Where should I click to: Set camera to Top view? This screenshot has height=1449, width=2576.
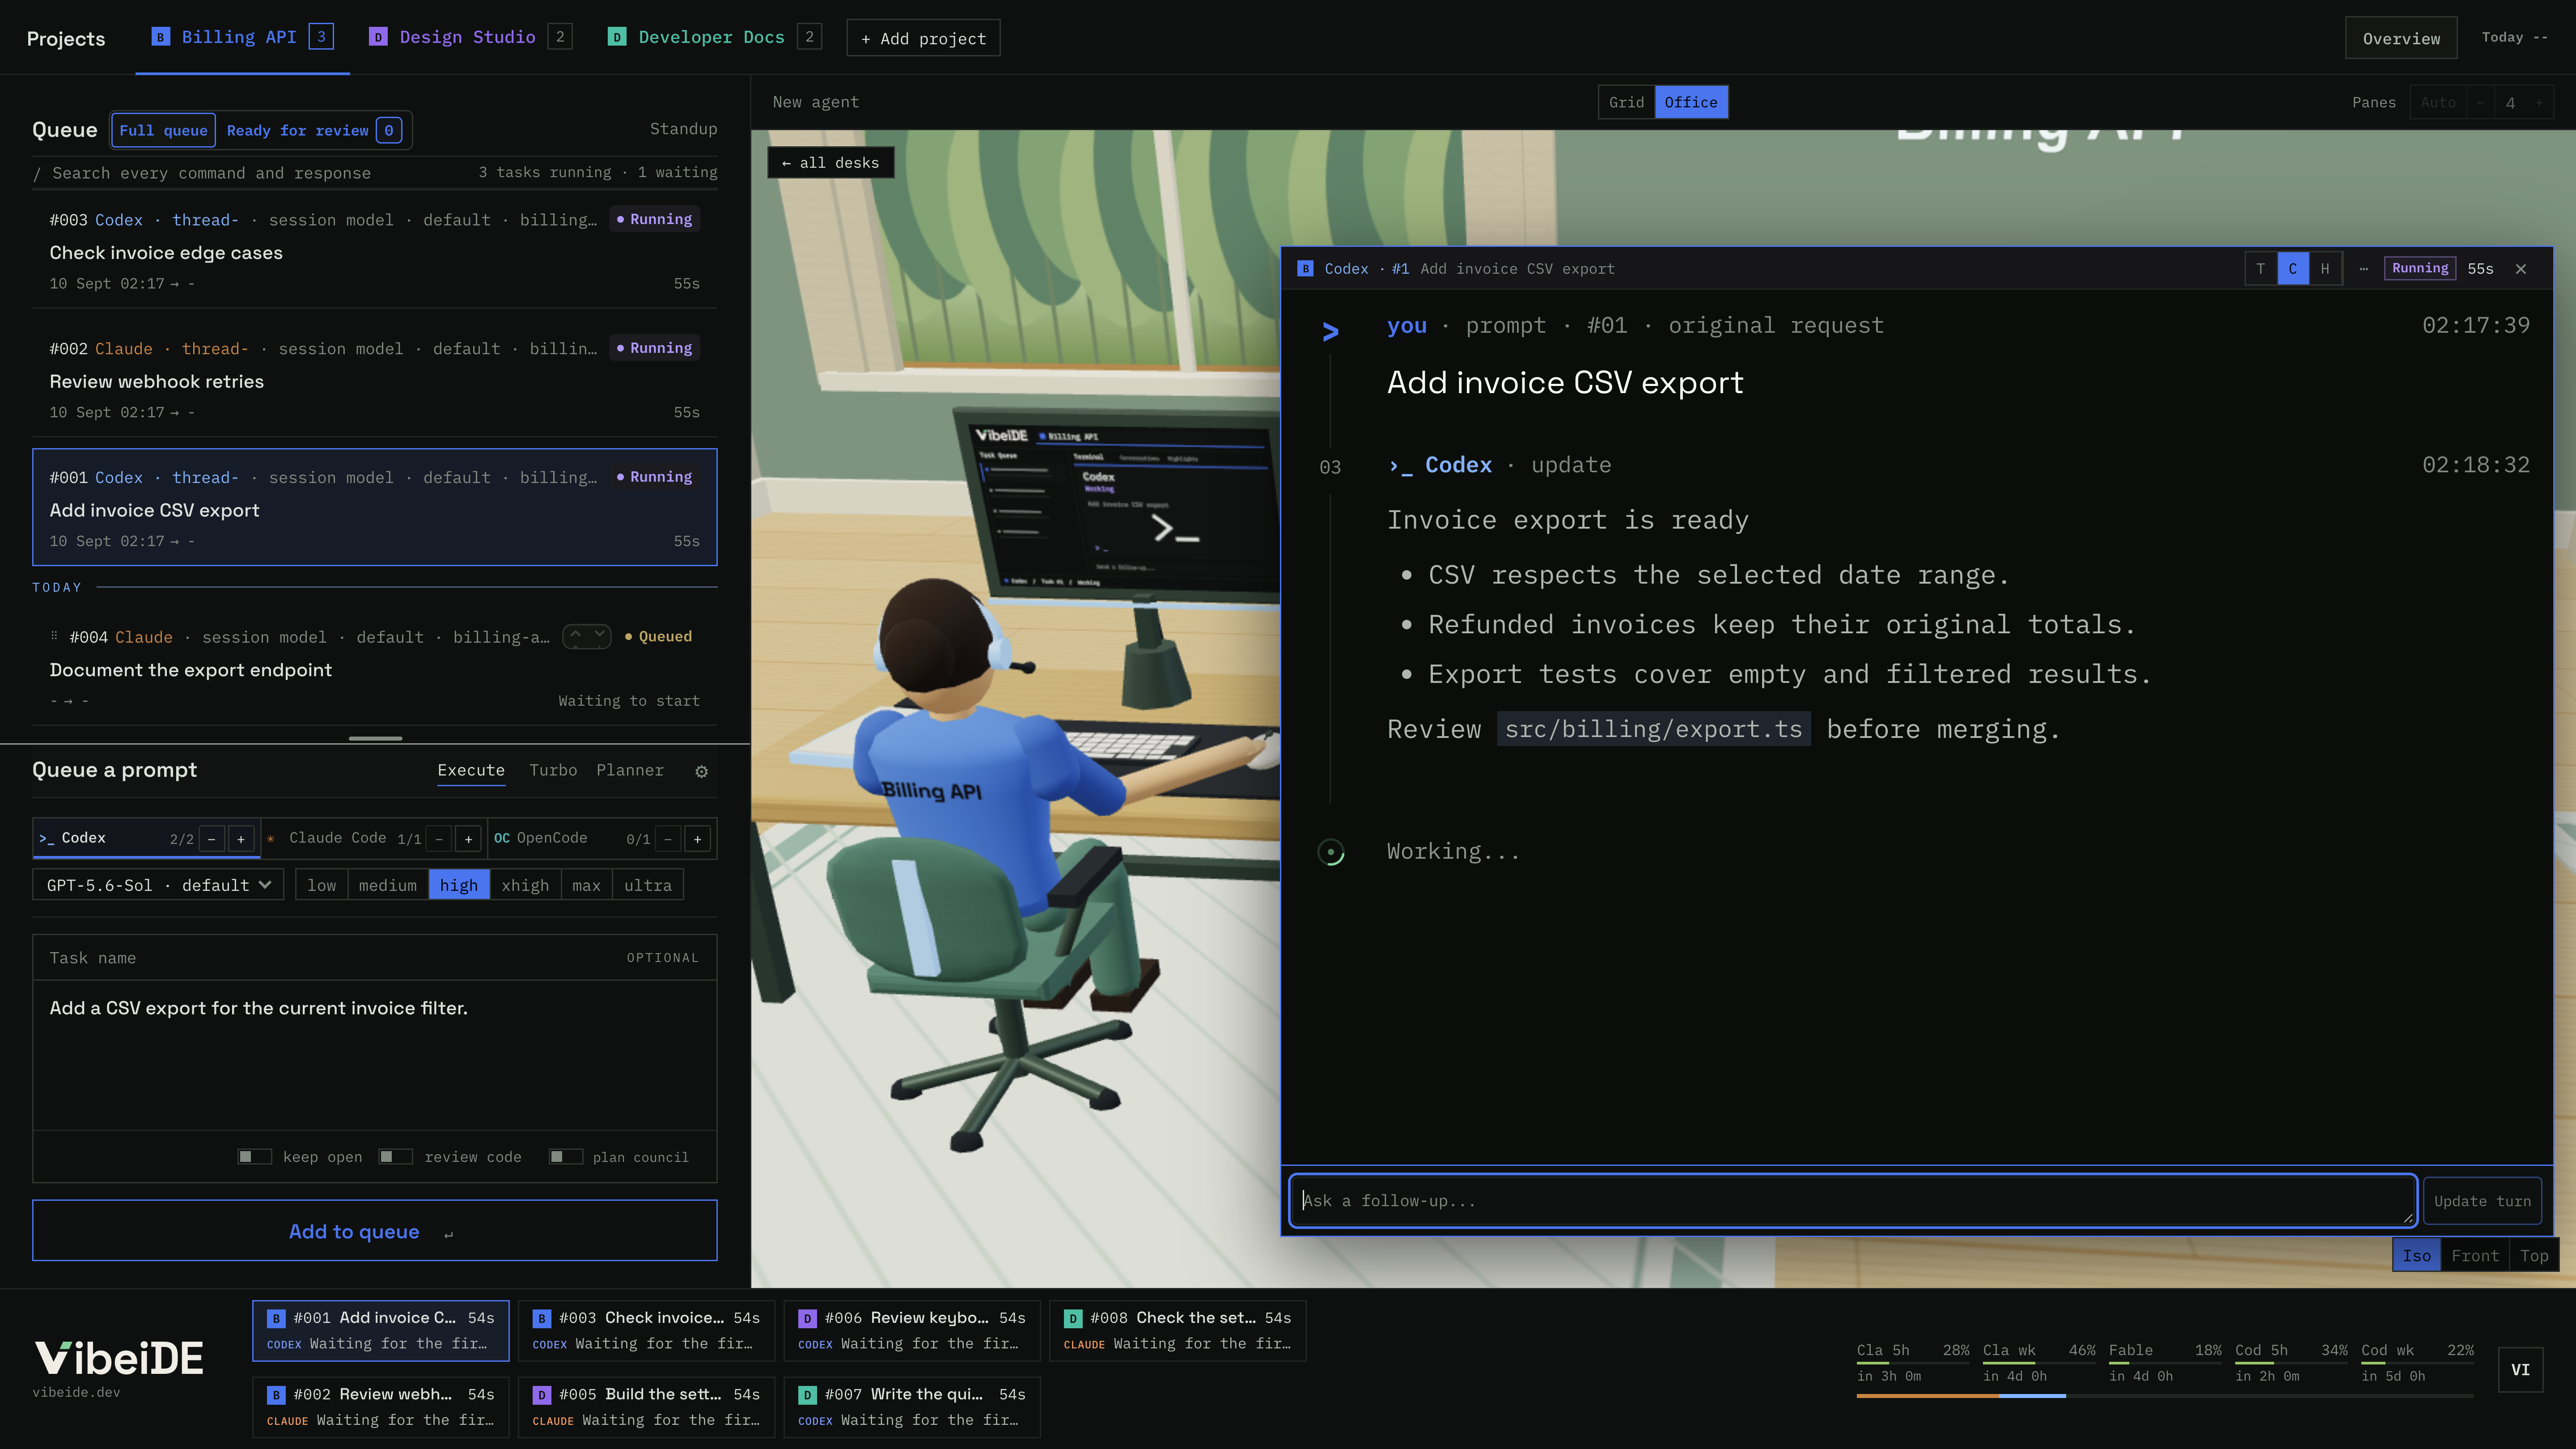[2534, 1256]
